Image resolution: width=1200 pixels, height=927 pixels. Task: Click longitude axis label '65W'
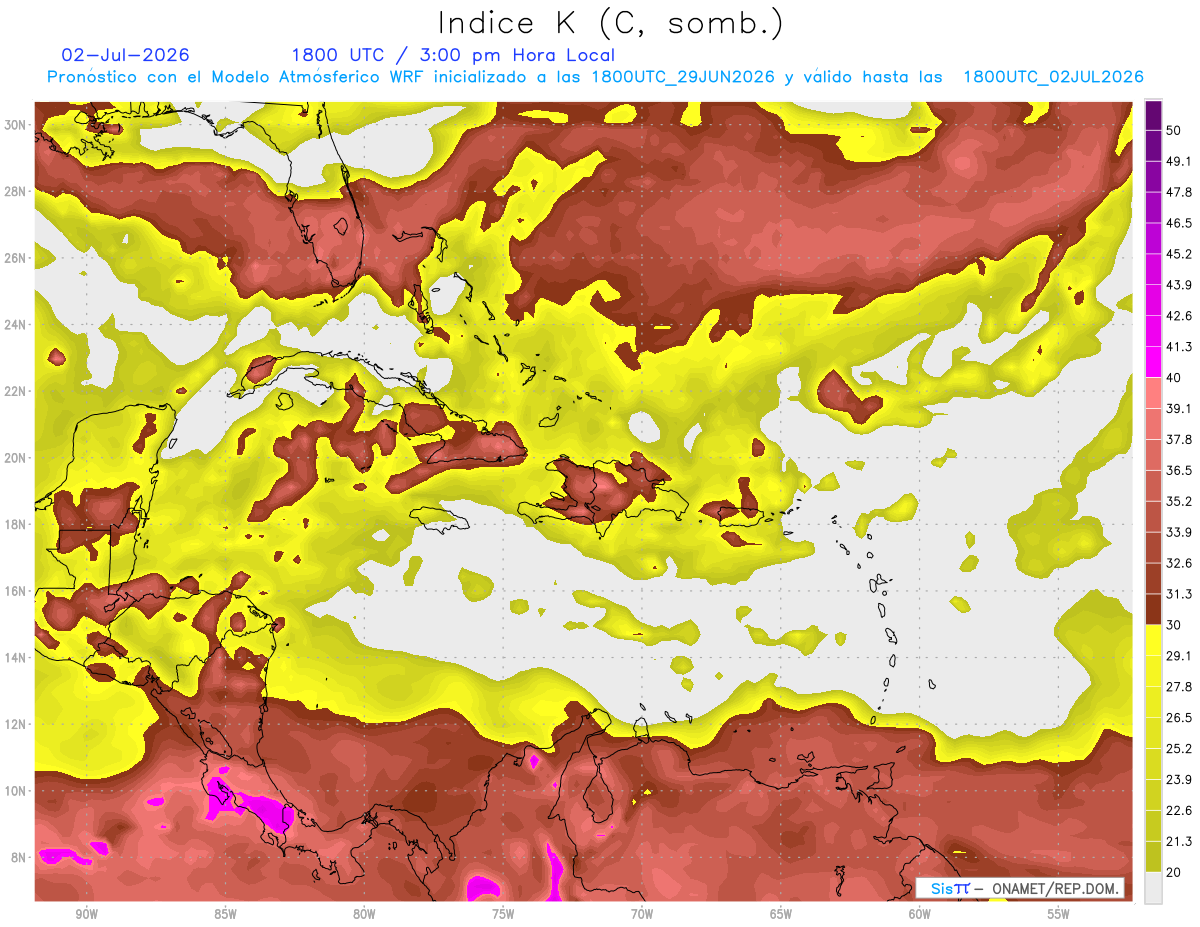click(781, 914)
